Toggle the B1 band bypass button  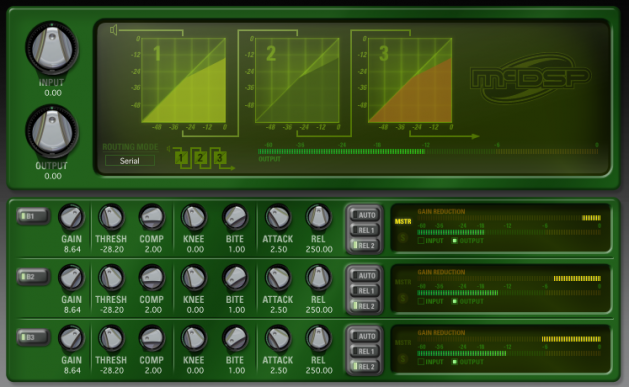(x=33, y=216)
